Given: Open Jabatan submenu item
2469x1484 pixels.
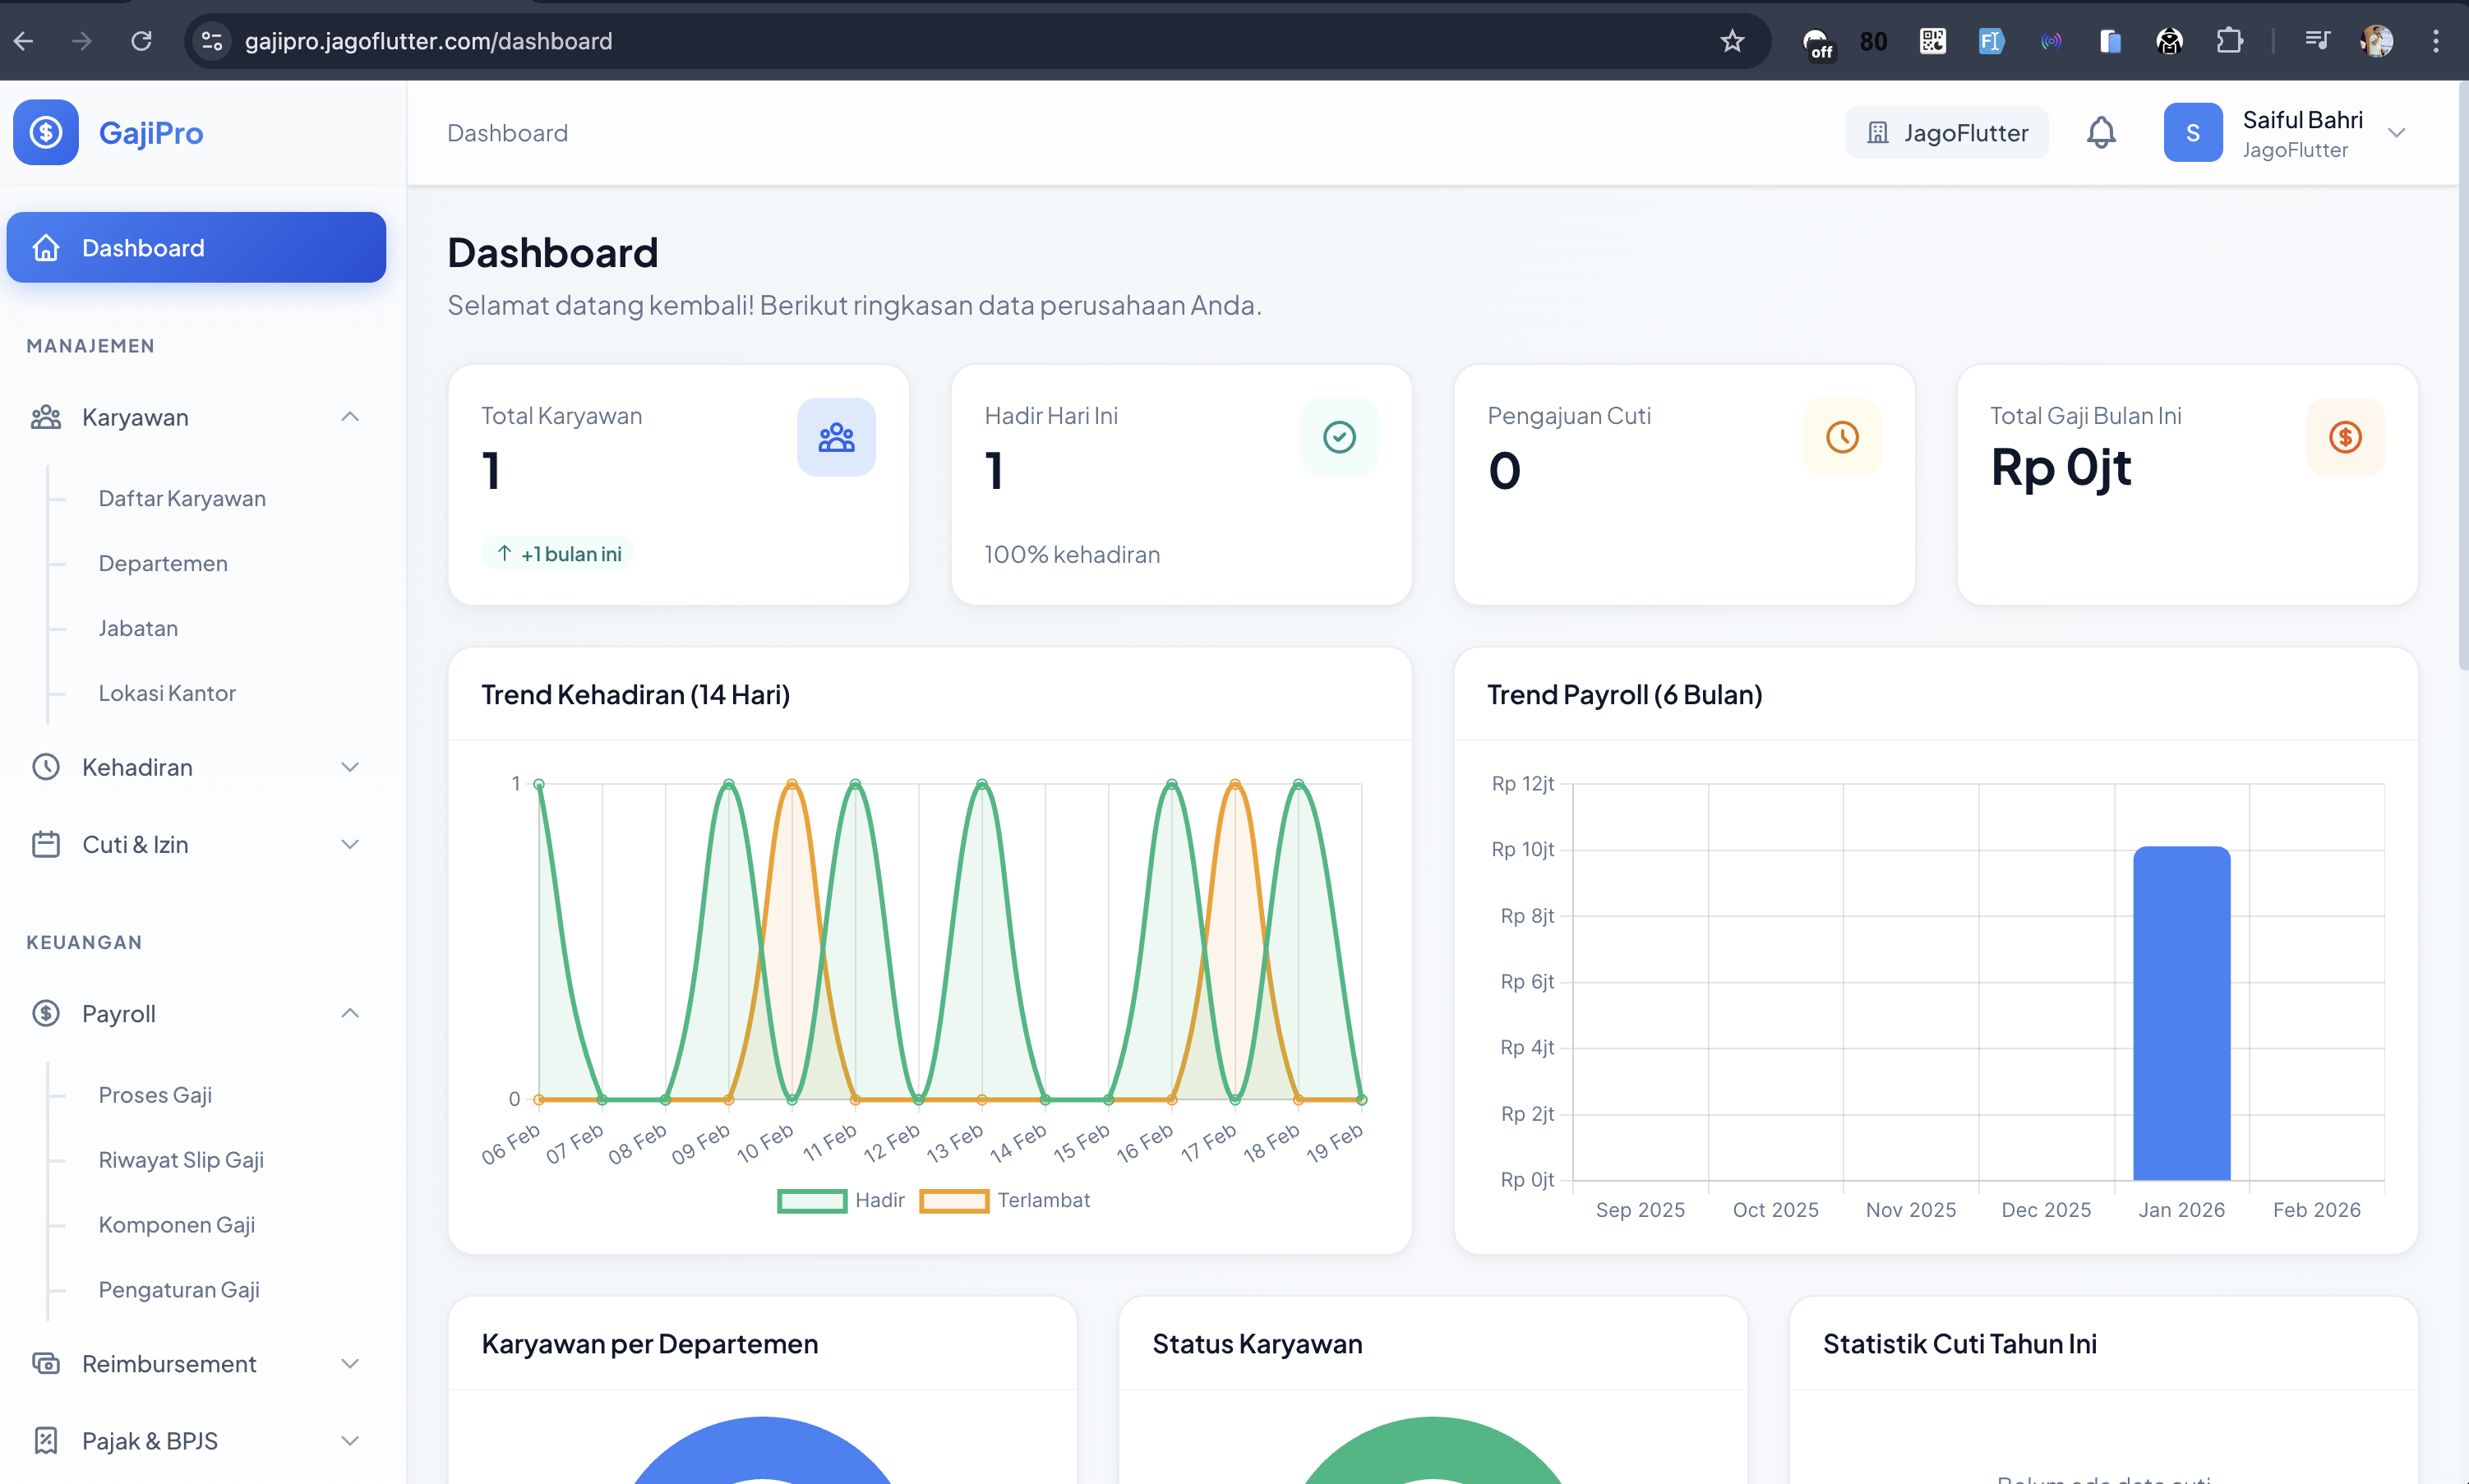Looking at the screenshot, I should pos(138,628).
